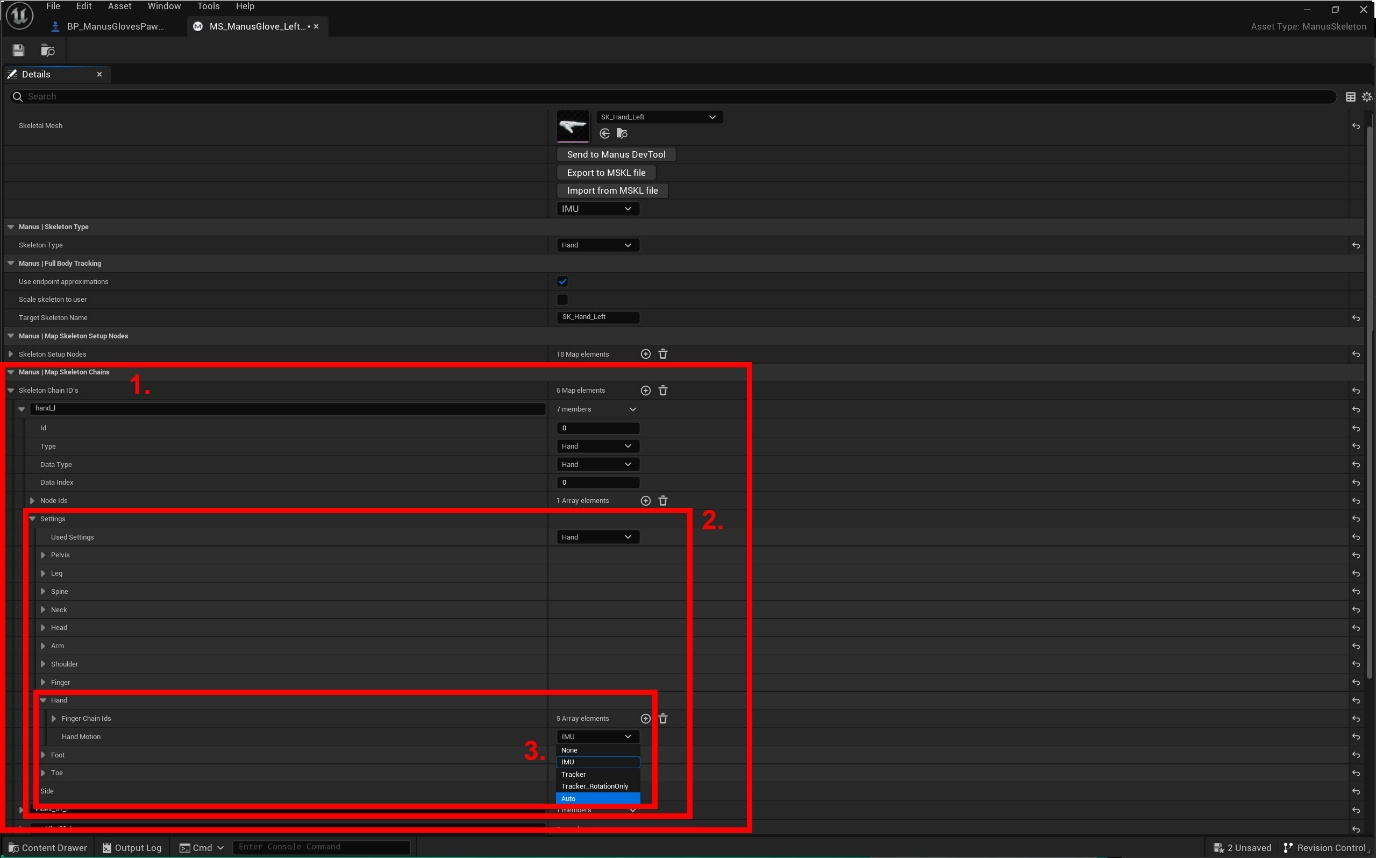Expand the Pelvis settings row
Viewport: 1376px width, 858px height.
[43, 555]
